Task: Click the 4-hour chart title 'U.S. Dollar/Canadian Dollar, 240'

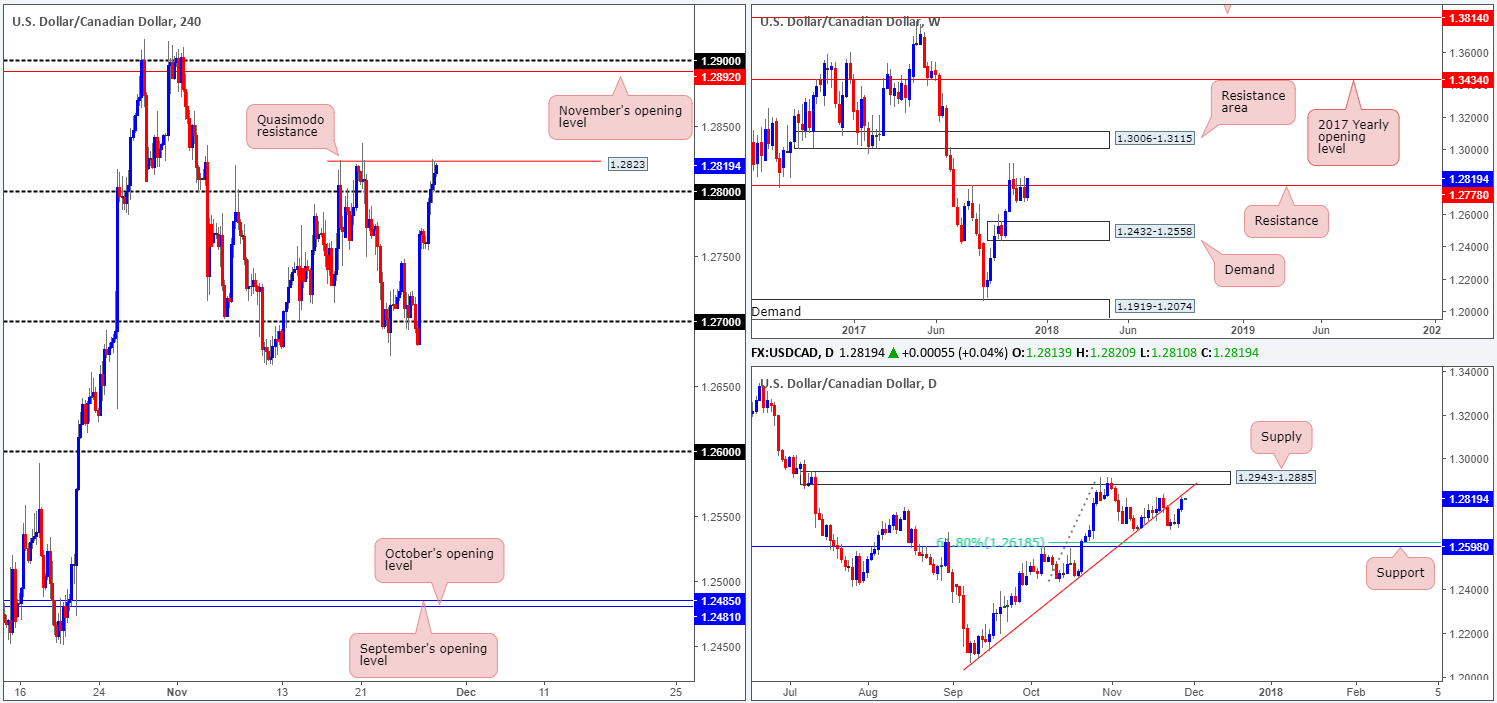Action: 105,21
